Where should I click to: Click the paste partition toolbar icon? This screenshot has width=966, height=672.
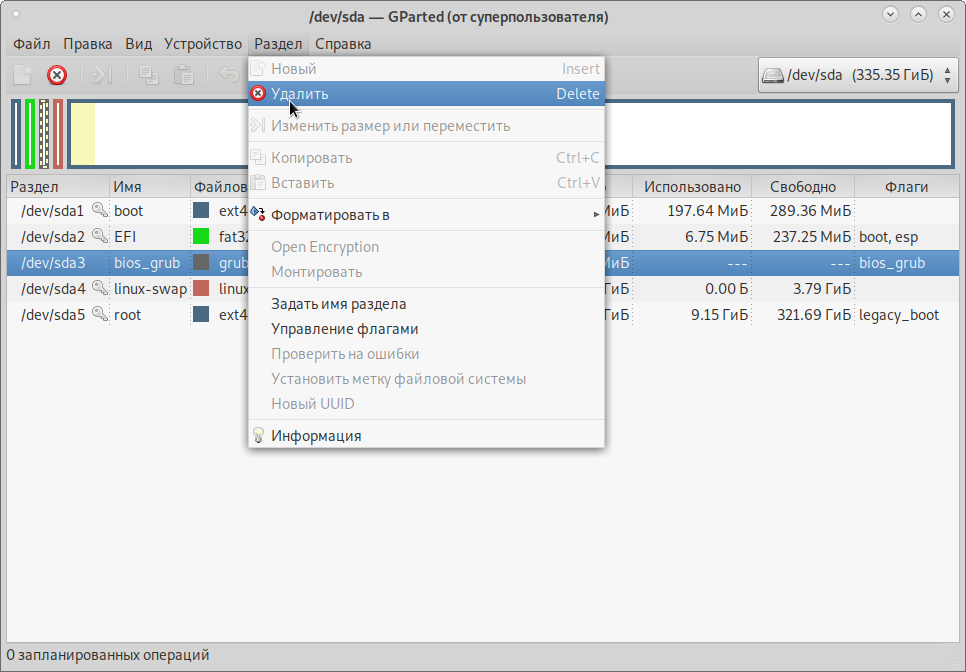(184, 75)
